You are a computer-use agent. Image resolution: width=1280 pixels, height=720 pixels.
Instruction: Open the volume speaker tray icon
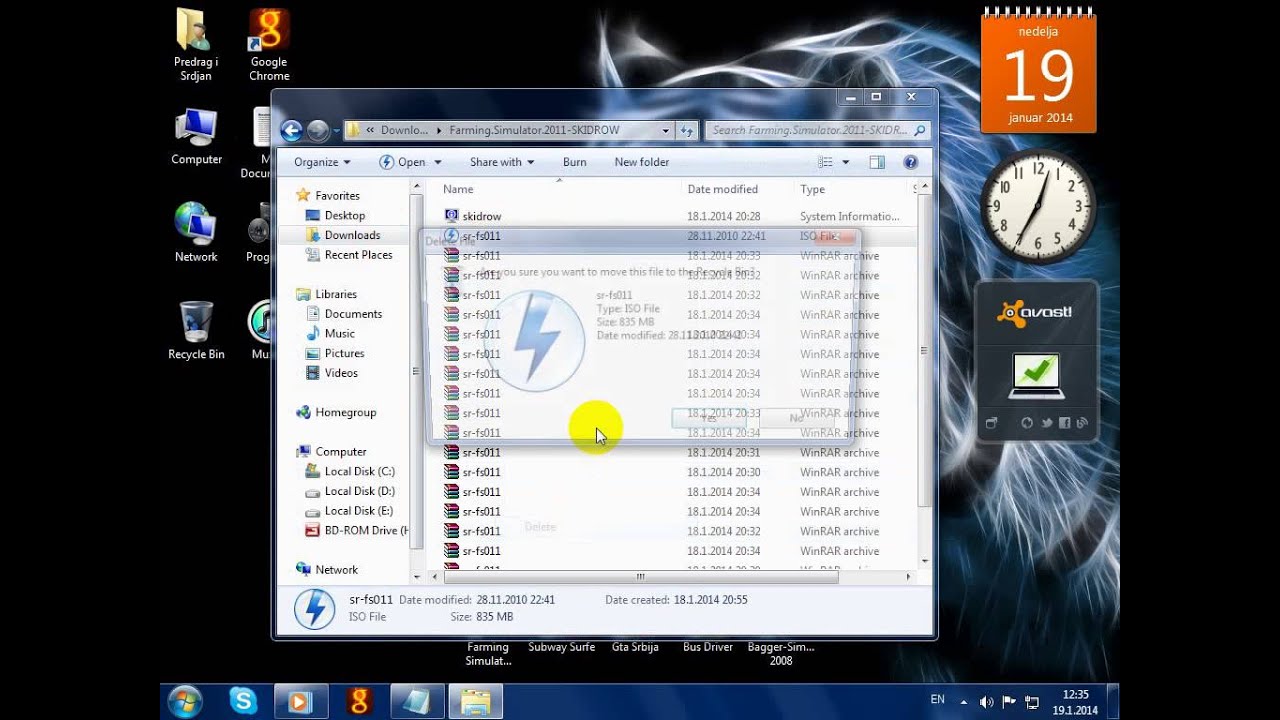point(987,702)
